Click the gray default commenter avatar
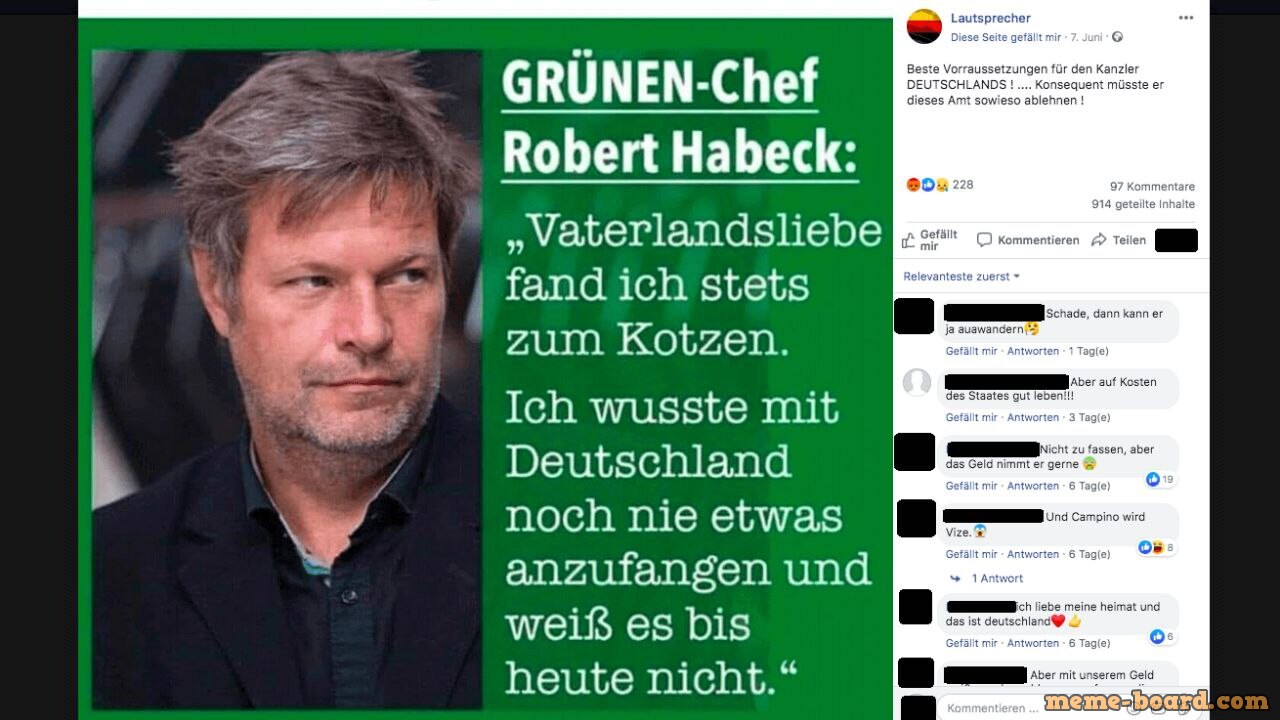 click(917, 382)
